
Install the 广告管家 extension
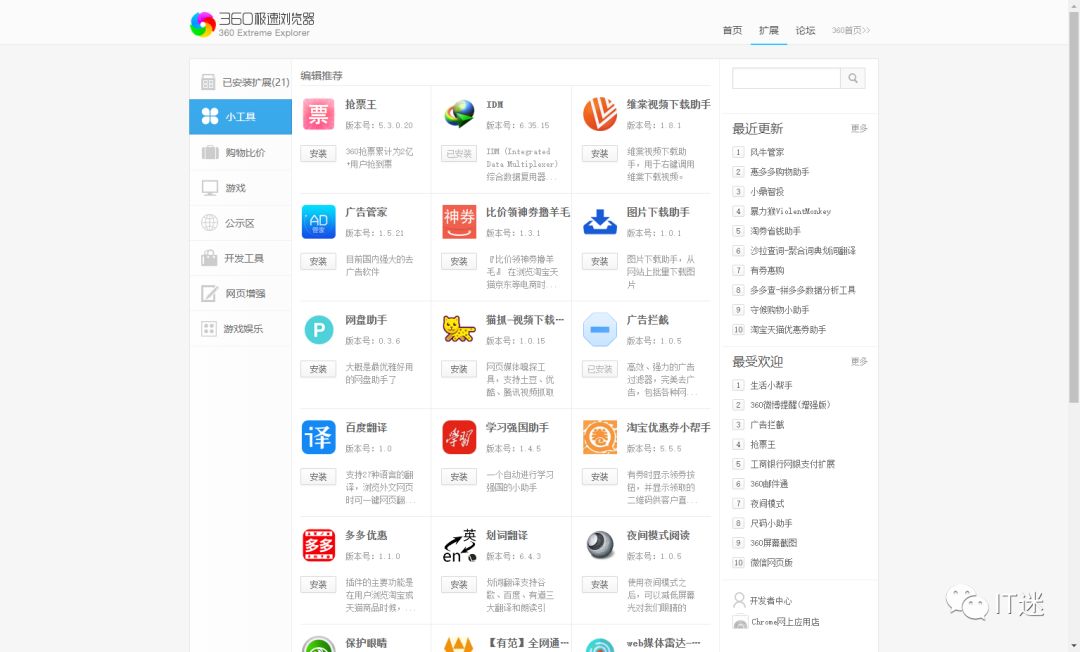(x=318, y=262)
